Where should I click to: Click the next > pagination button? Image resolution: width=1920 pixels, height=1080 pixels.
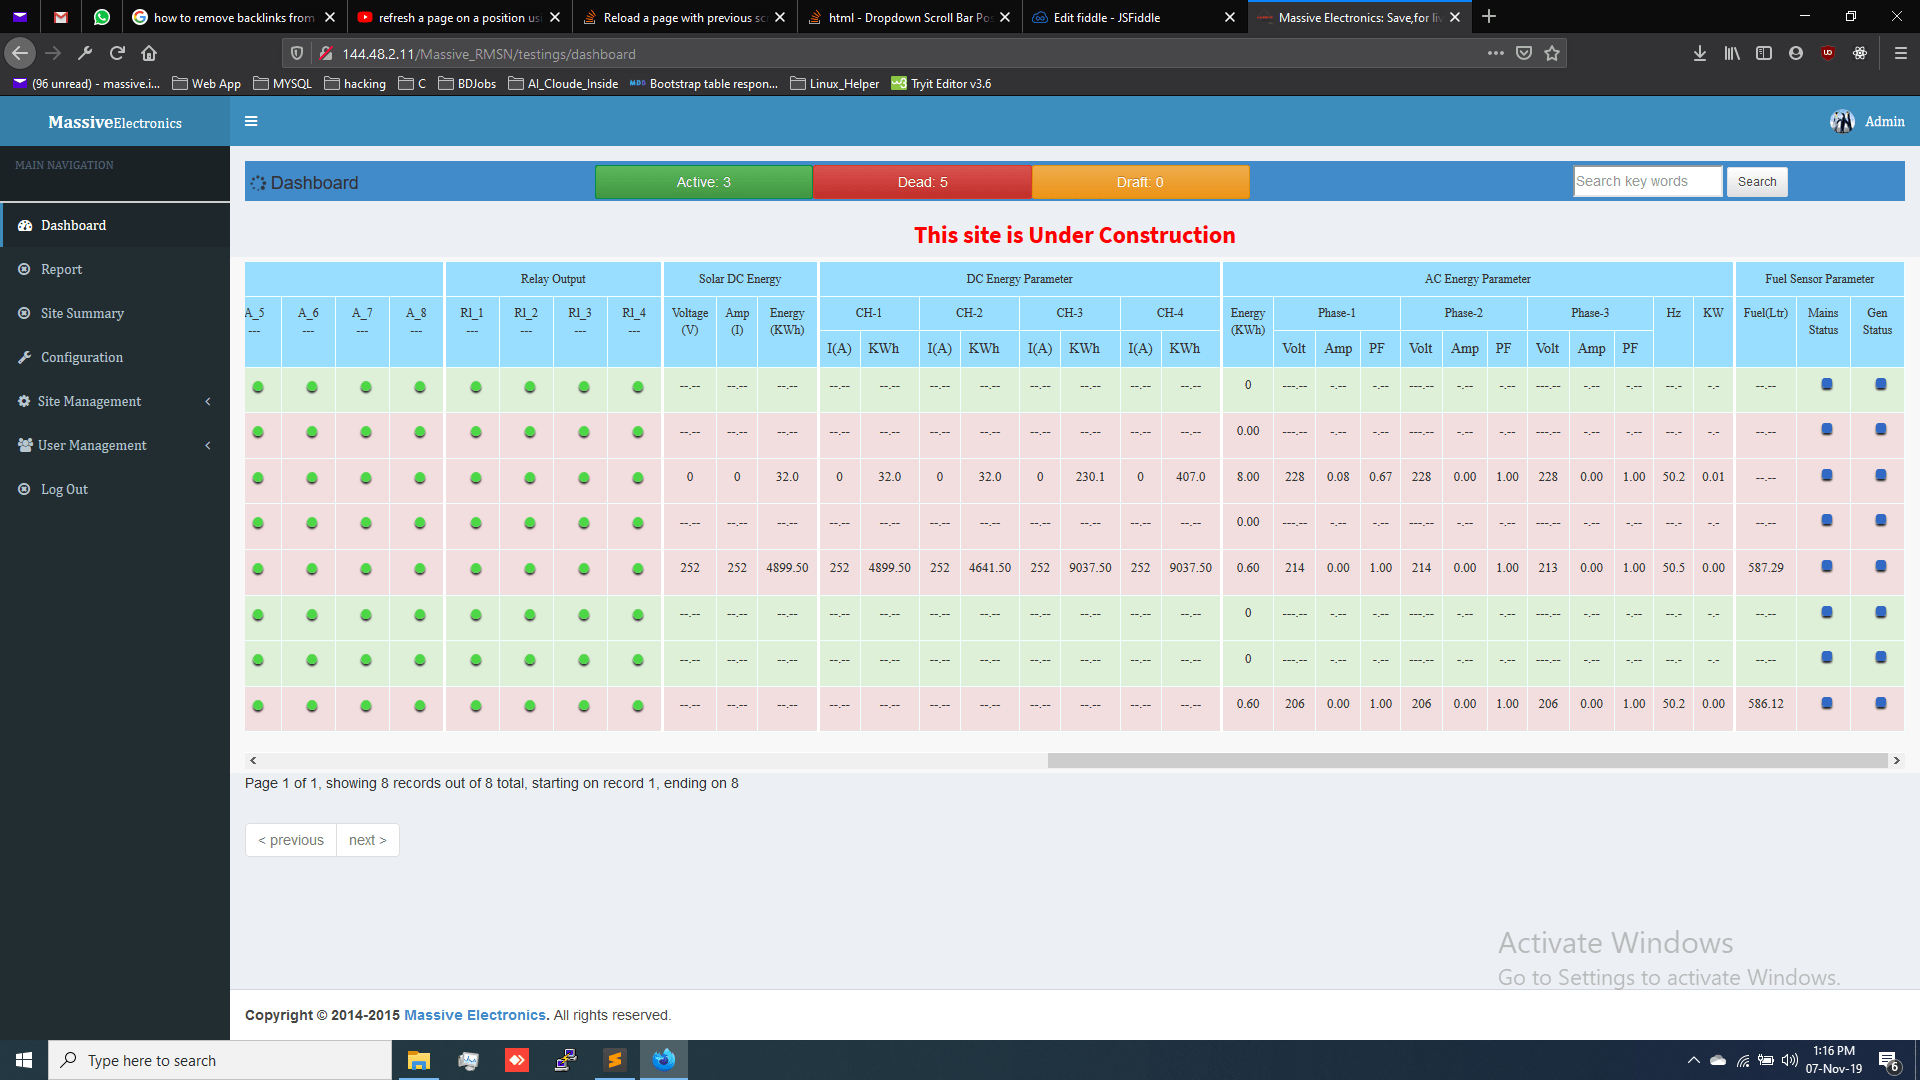click(x=367, y=840)
